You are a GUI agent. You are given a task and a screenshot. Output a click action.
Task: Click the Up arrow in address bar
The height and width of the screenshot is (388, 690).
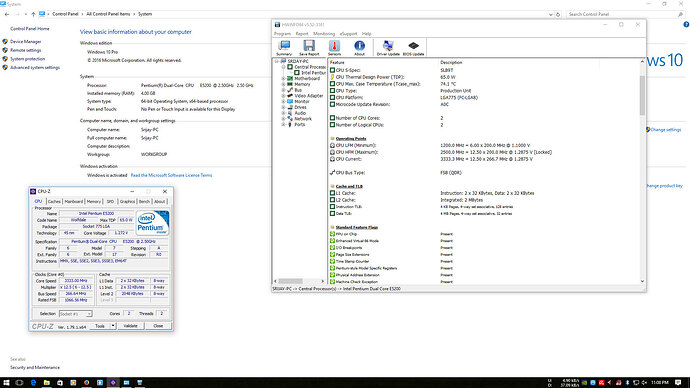33,14
